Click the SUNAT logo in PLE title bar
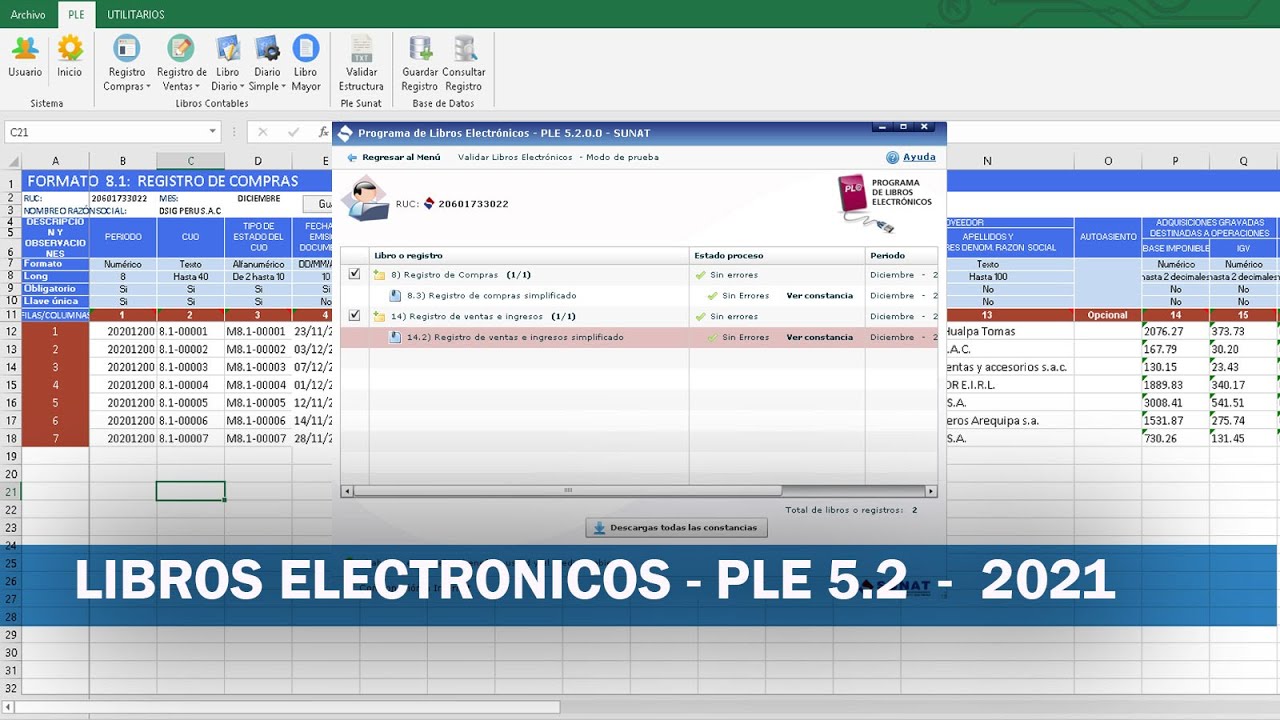This screenshot has width=1280, height=720. (345, 133)
